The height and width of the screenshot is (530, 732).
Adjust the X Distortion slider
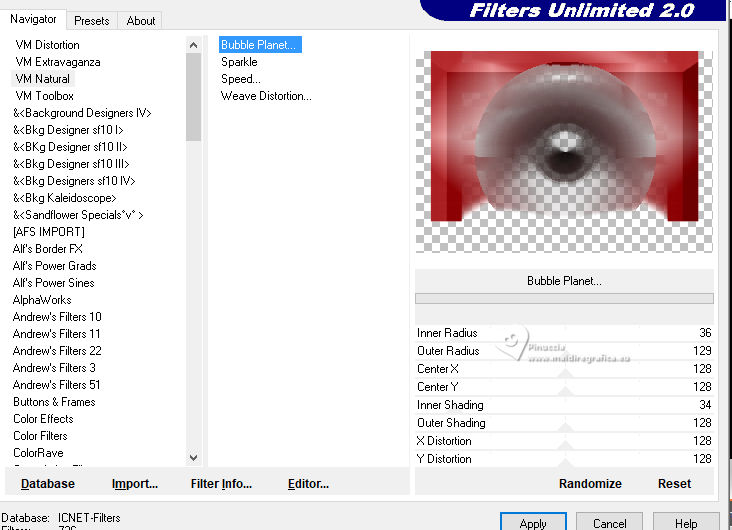564,441
